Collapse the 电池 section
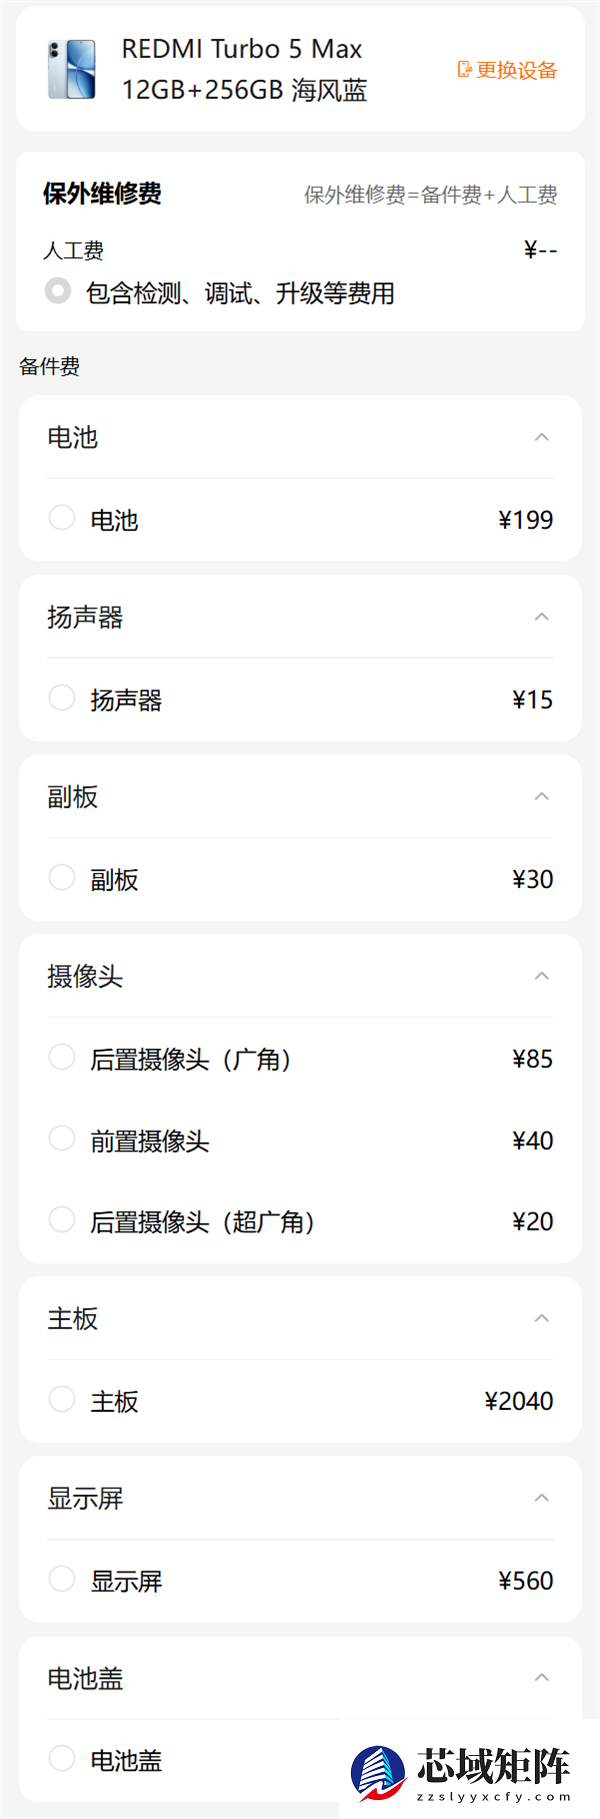Viewport: 600px width, 1819px height. (541, 436)
